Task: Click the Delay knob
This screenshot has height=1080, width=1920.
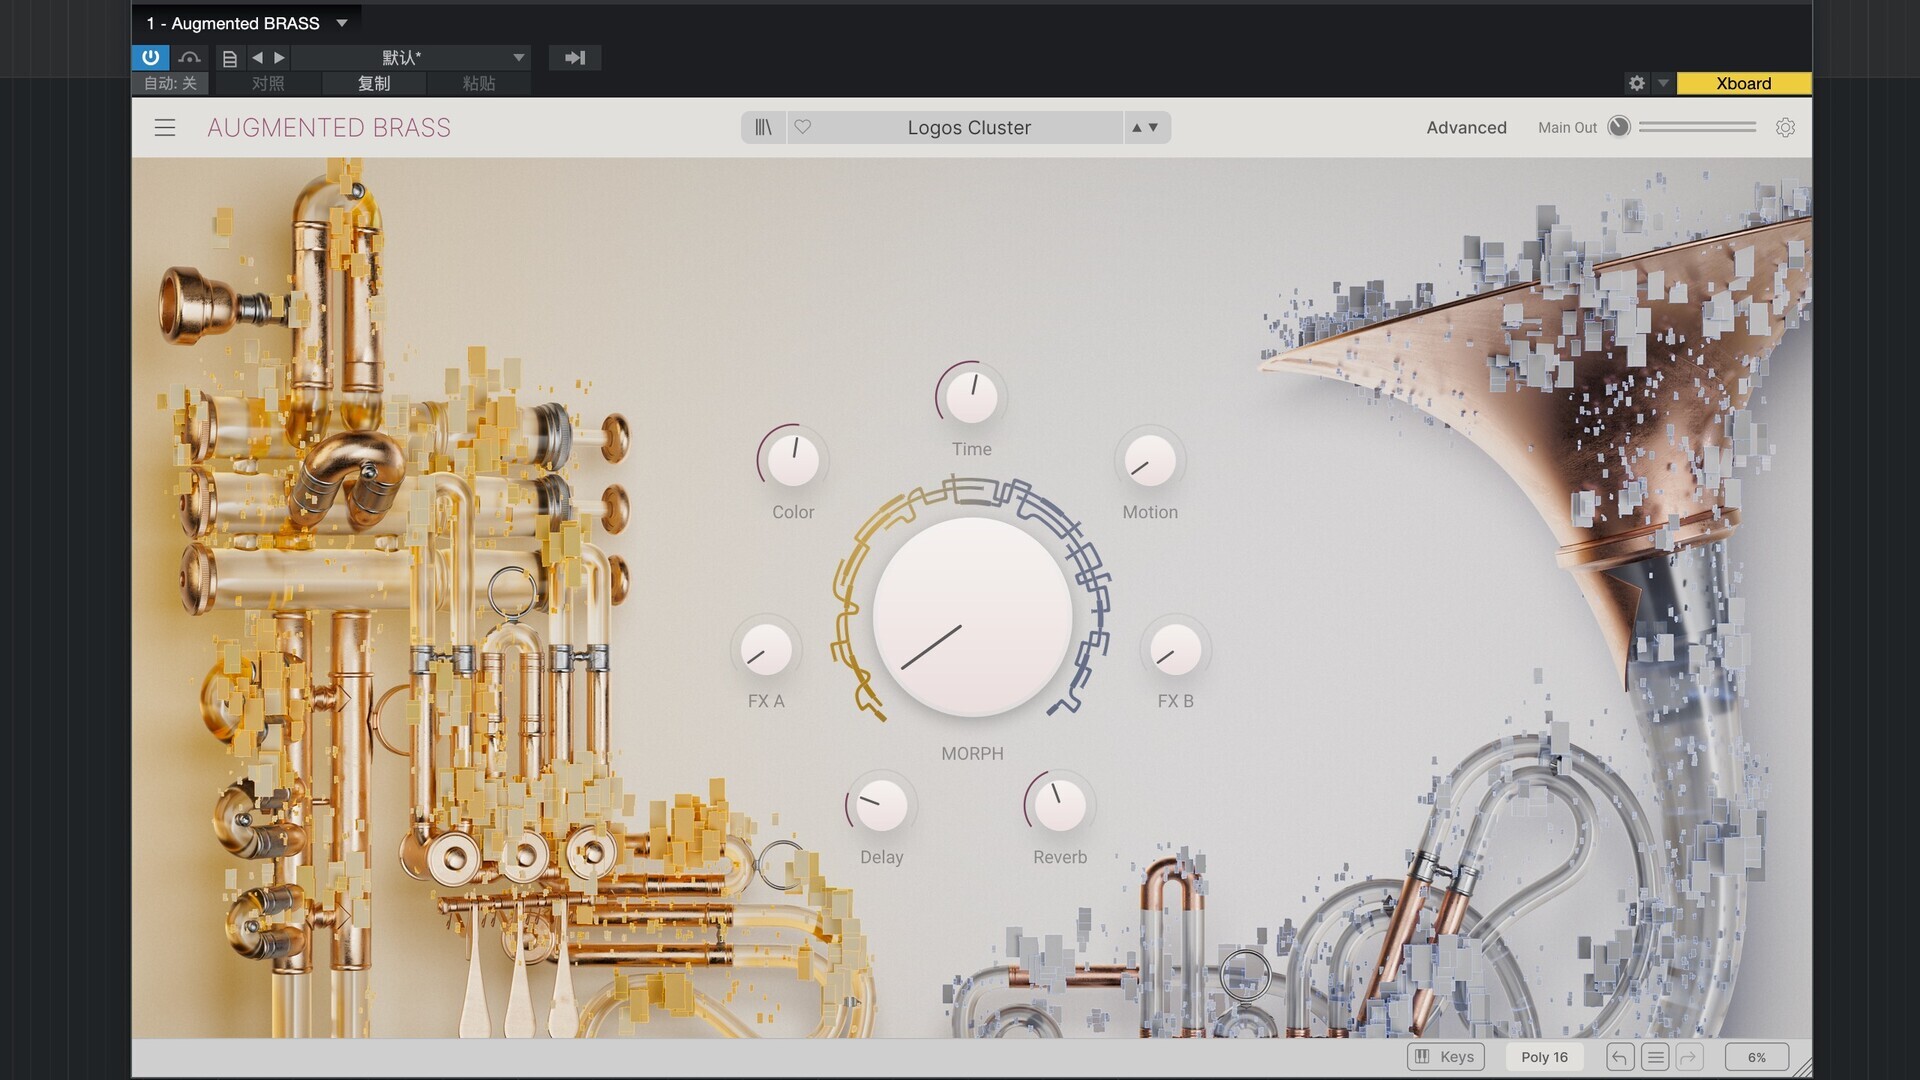Action: coord(881,806)
